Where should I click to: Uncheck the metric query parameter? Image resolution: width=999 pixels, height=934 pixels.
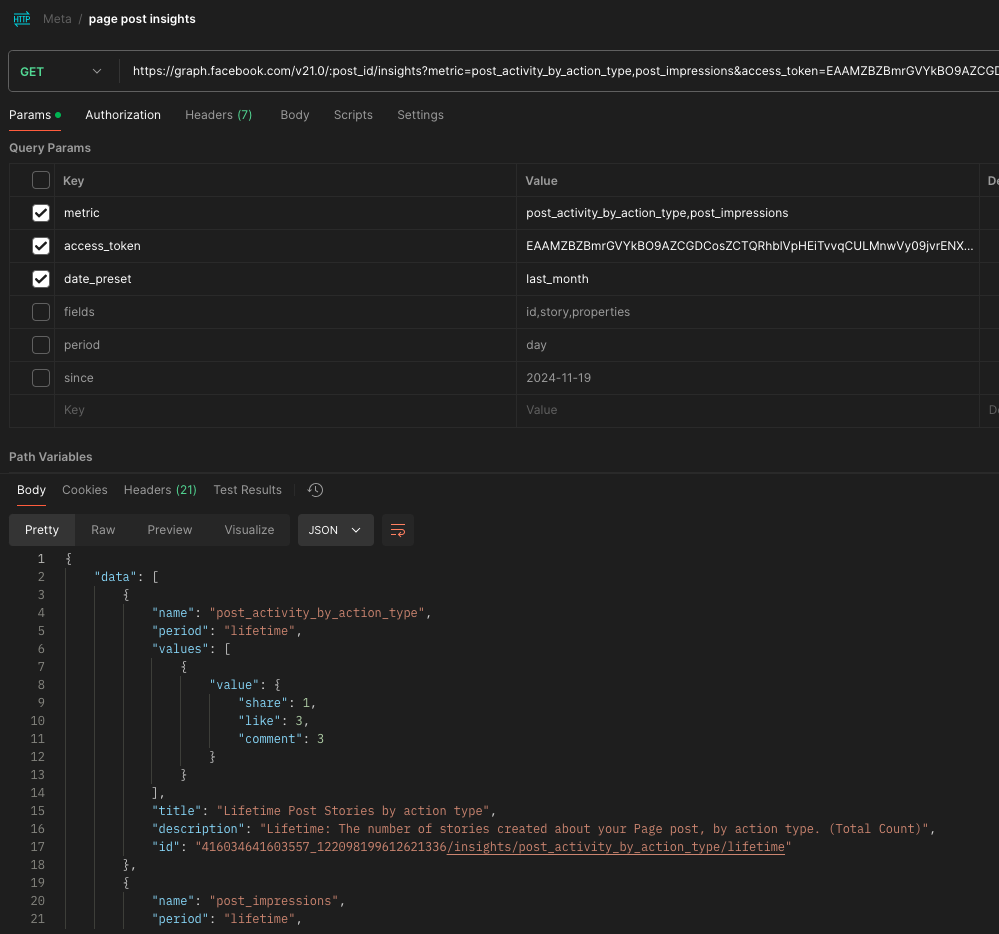tap(41, 213)
